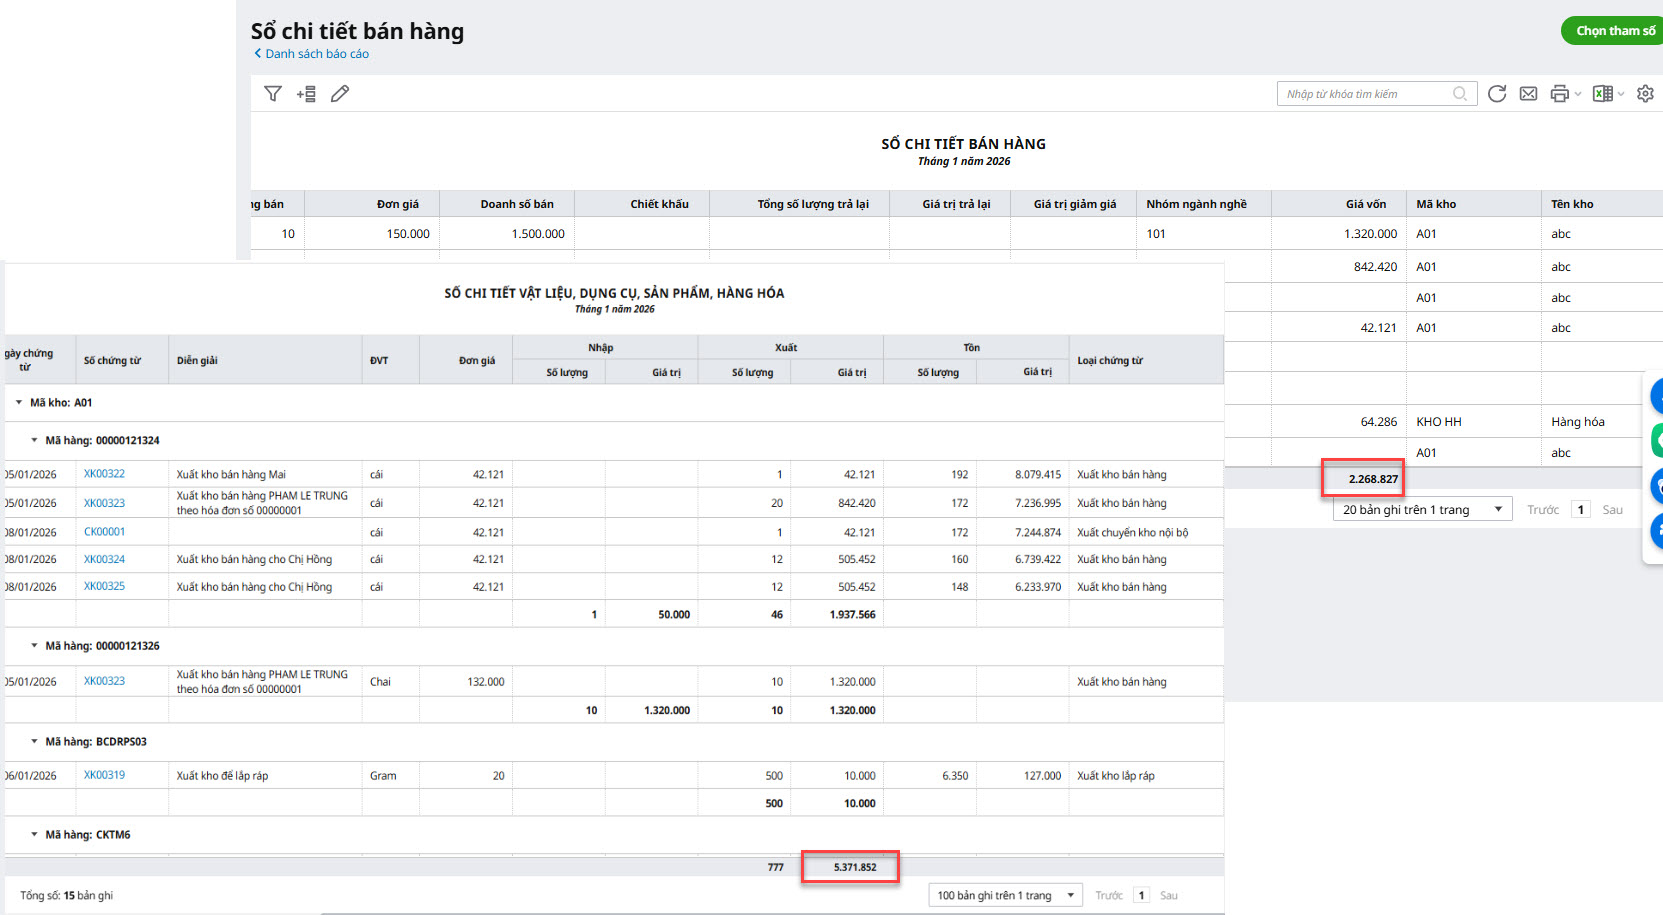Click the 'Giá vốn' column header
This screenshot has height=915, width=1663.
1365,204
